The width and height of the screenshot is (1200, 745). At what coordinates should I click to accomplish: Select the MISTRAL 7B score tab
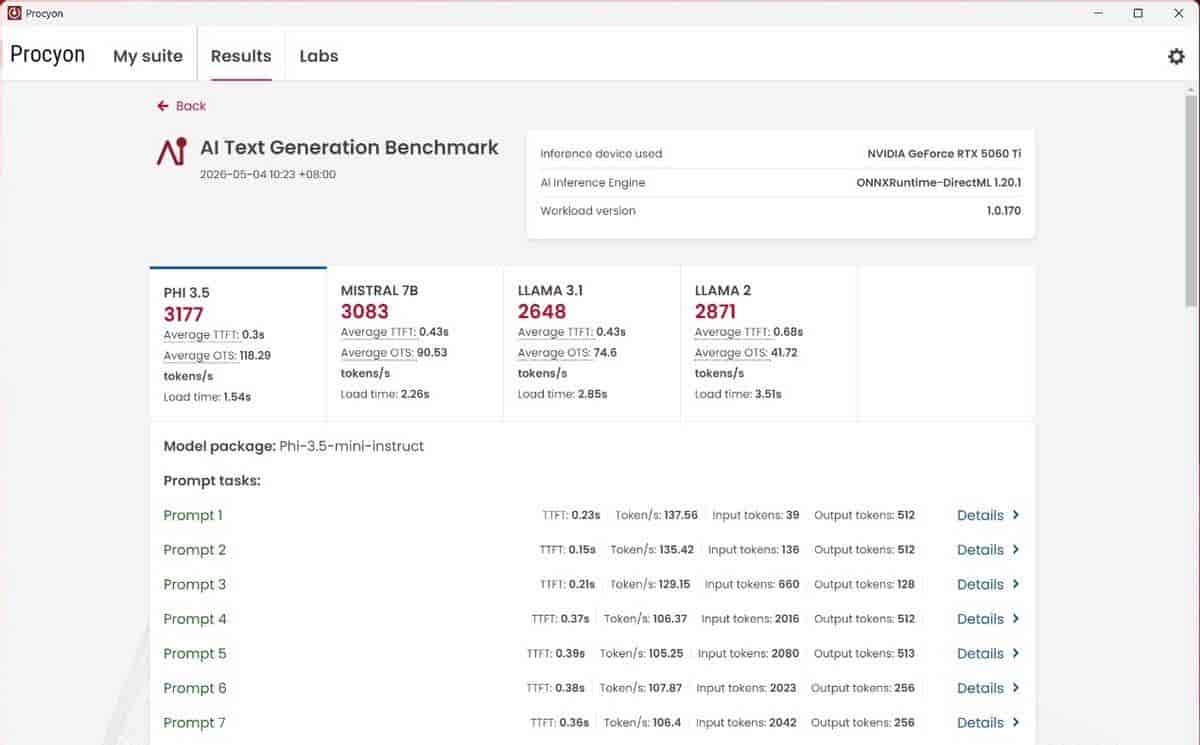[415, 344]
